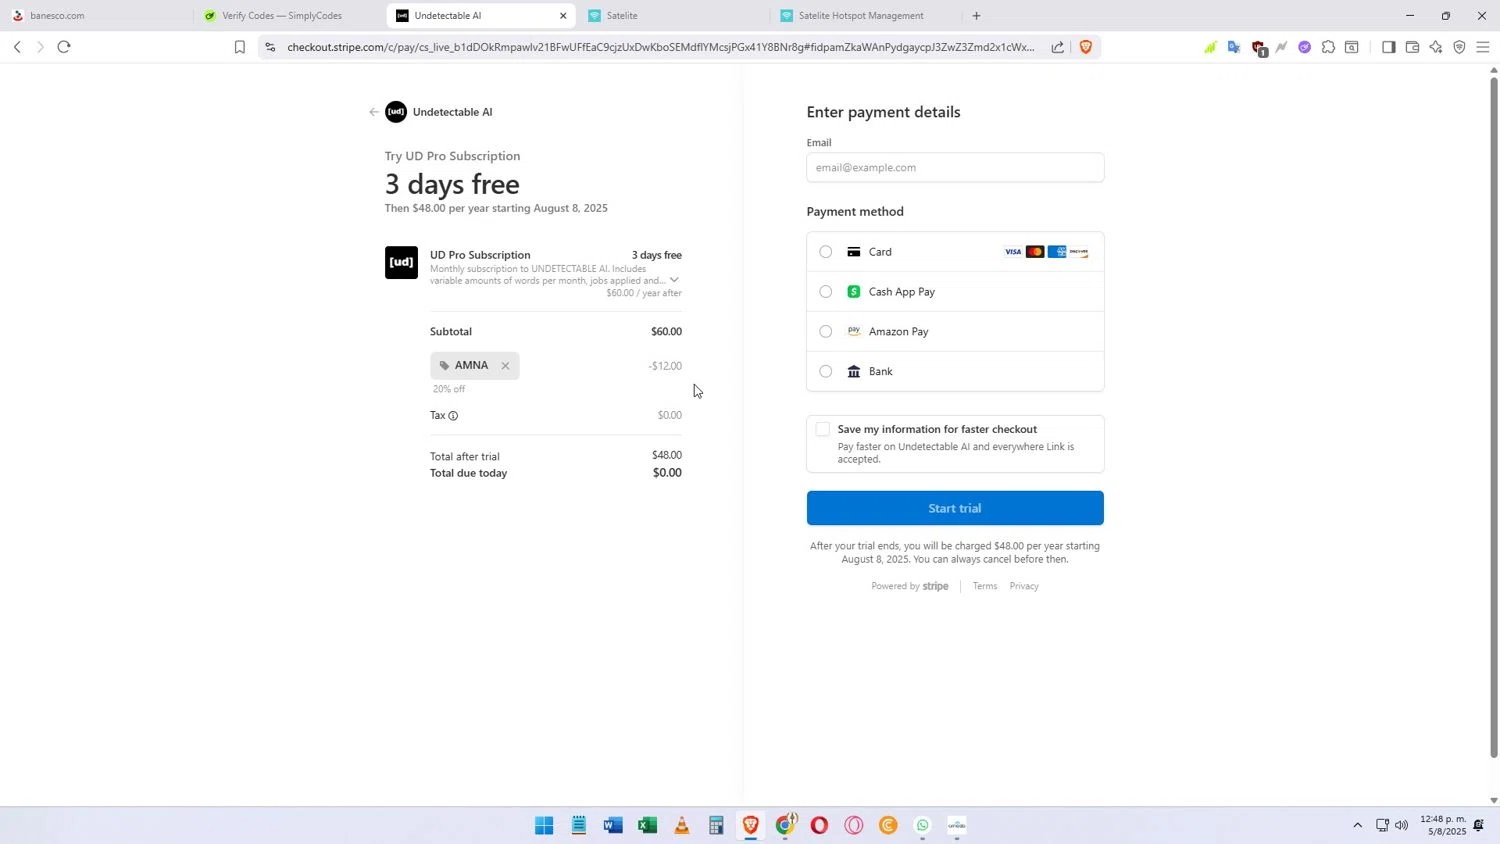Open the red extension icon near Translate

[x=1258, y=48]
